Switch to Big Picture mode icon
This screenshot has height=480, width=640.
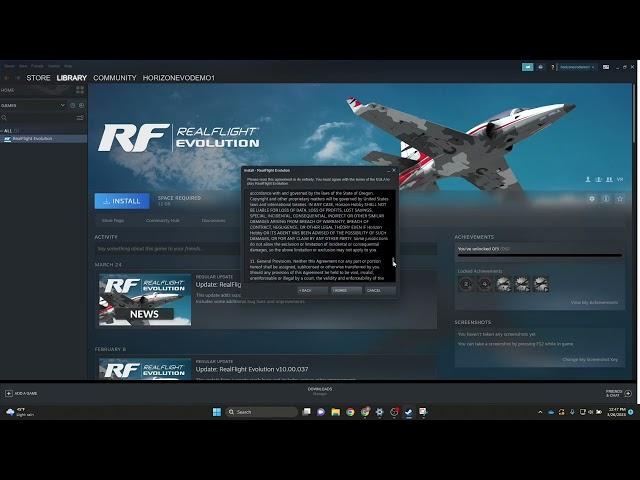(x=606, y=67)
